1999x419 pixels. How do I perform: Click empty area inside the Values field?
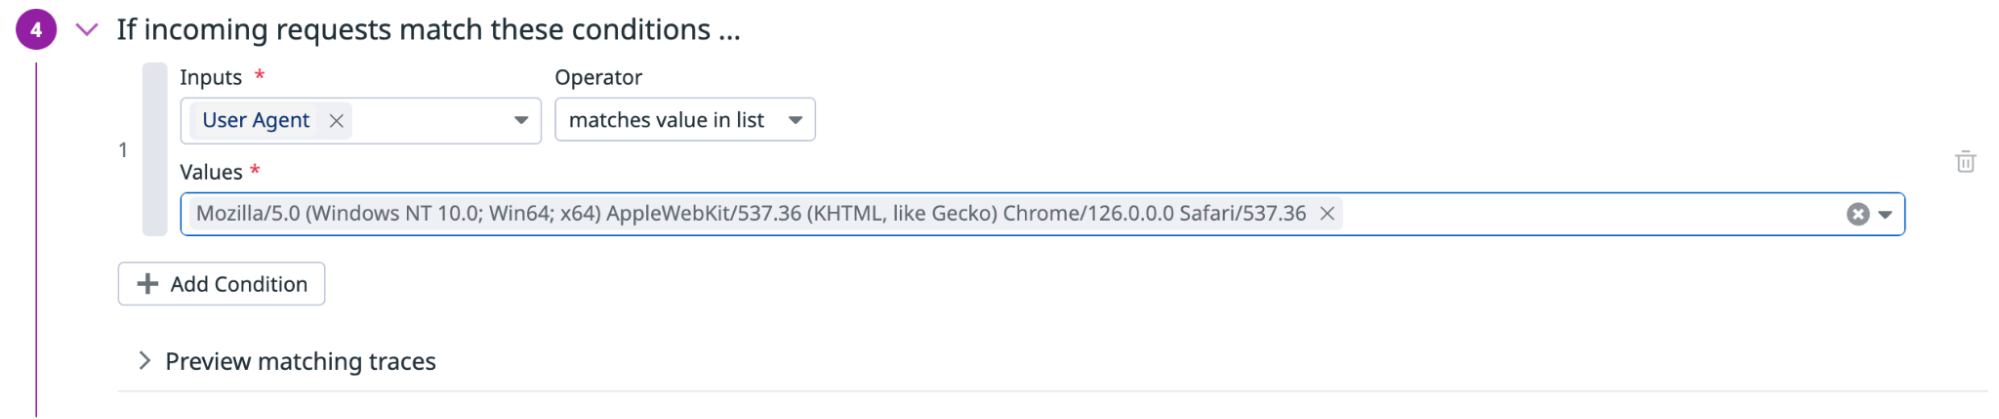[1590, 215]
